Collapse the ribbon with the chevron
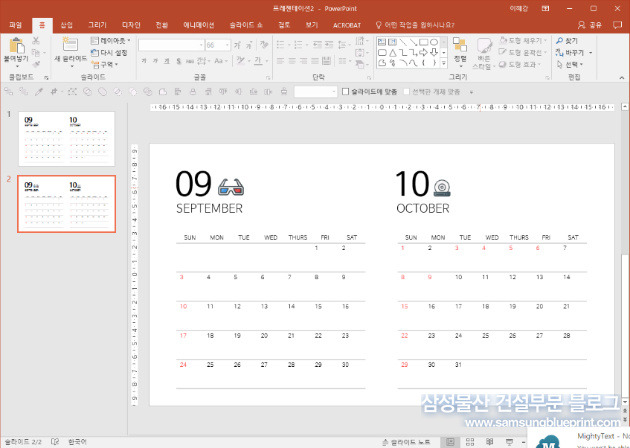 [622, 78]
